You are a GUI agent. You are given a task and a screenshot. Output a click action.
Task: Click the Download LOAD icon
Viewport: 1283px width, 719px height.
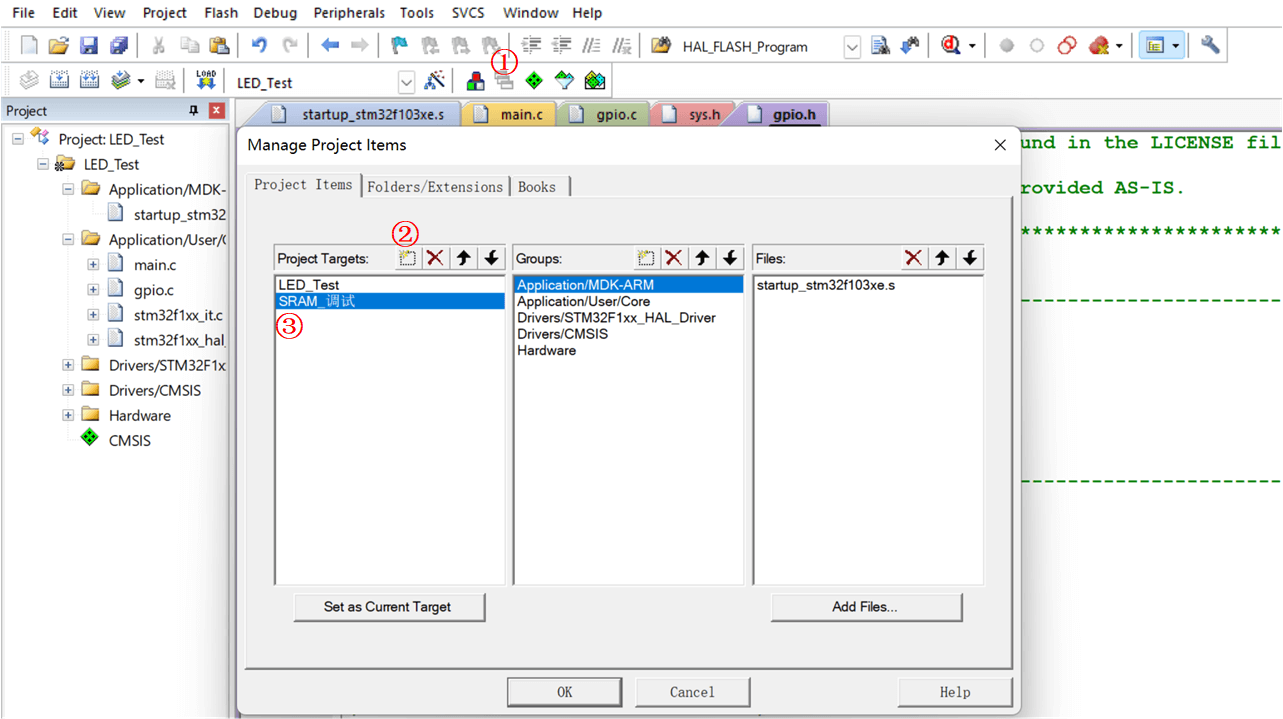pos(206,81)
